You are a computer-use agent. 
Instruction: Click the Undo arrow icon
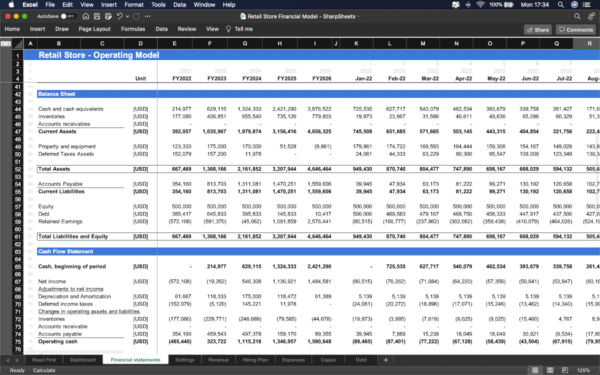pyautogui.click(x=119, y=16)
